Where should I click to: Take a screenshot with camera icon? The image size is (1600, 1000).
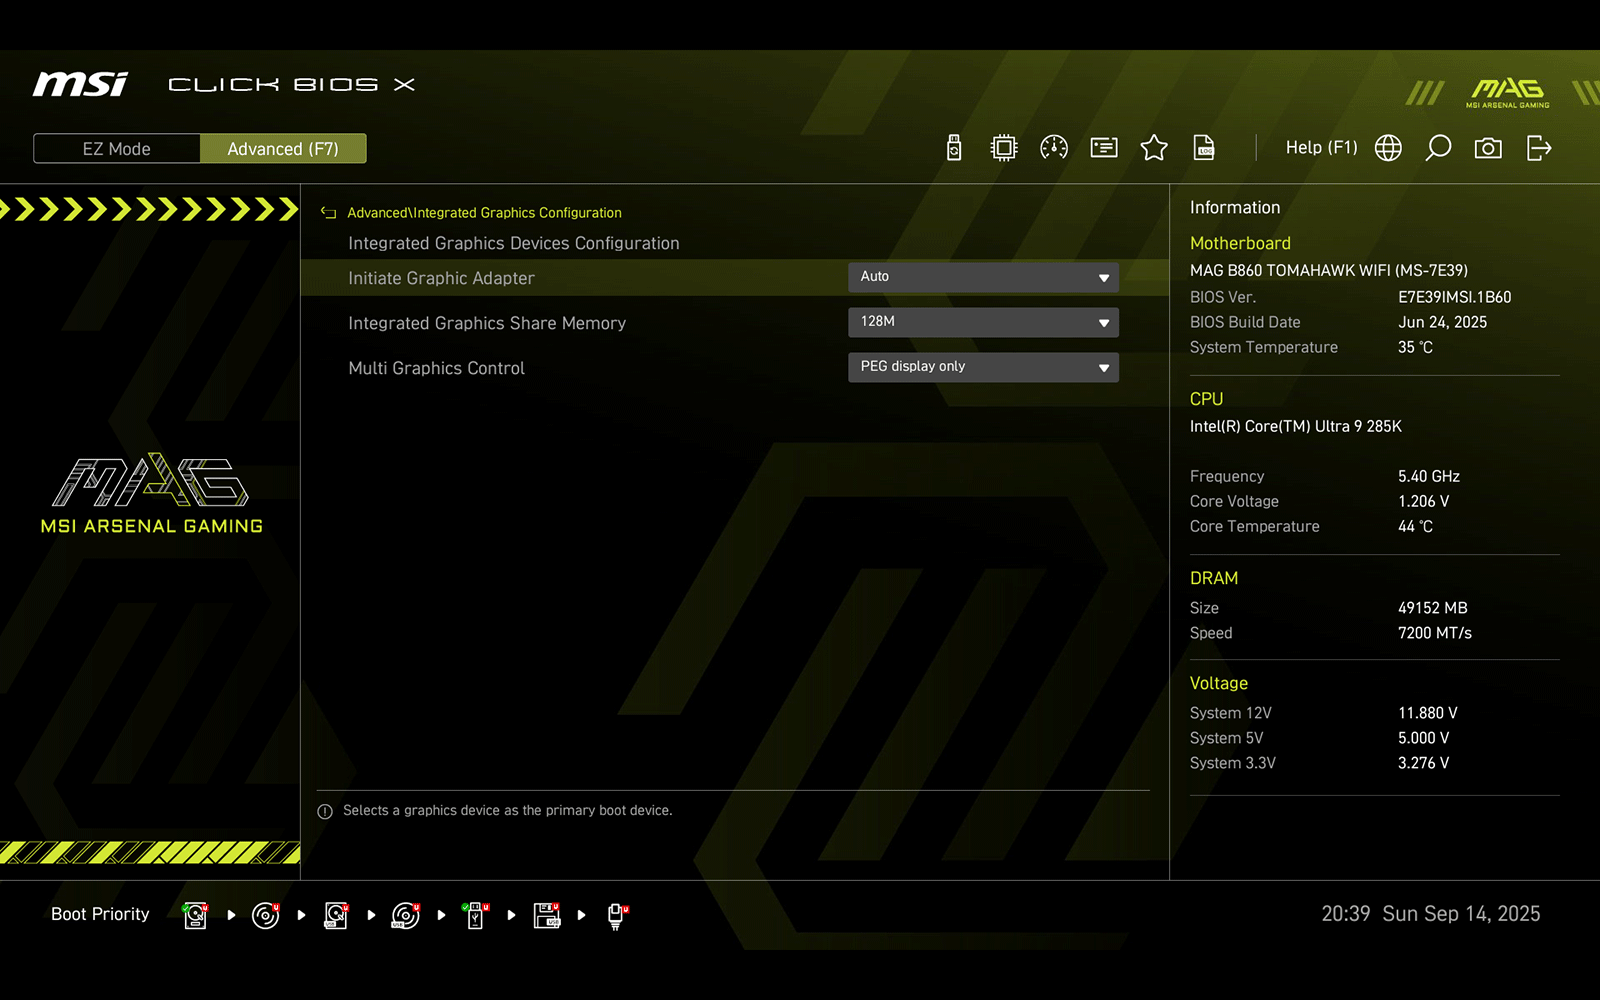(x=1488, y=148)
